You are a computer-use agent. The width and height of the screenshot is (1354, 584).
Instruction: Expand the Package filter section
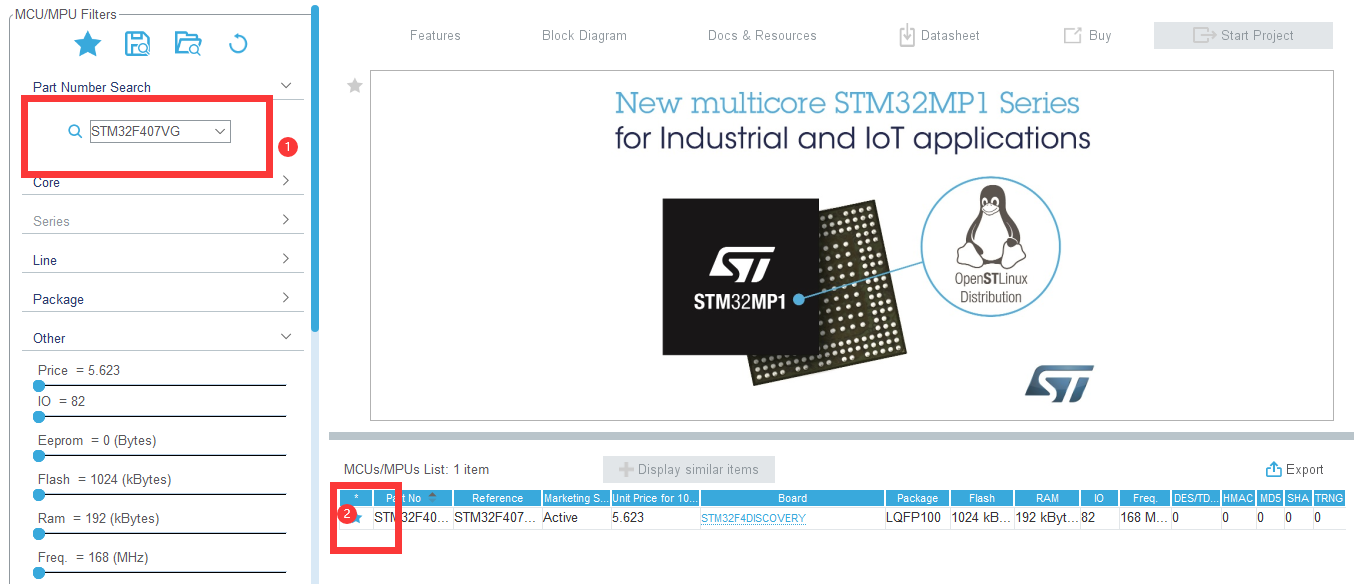pos(286,298)
